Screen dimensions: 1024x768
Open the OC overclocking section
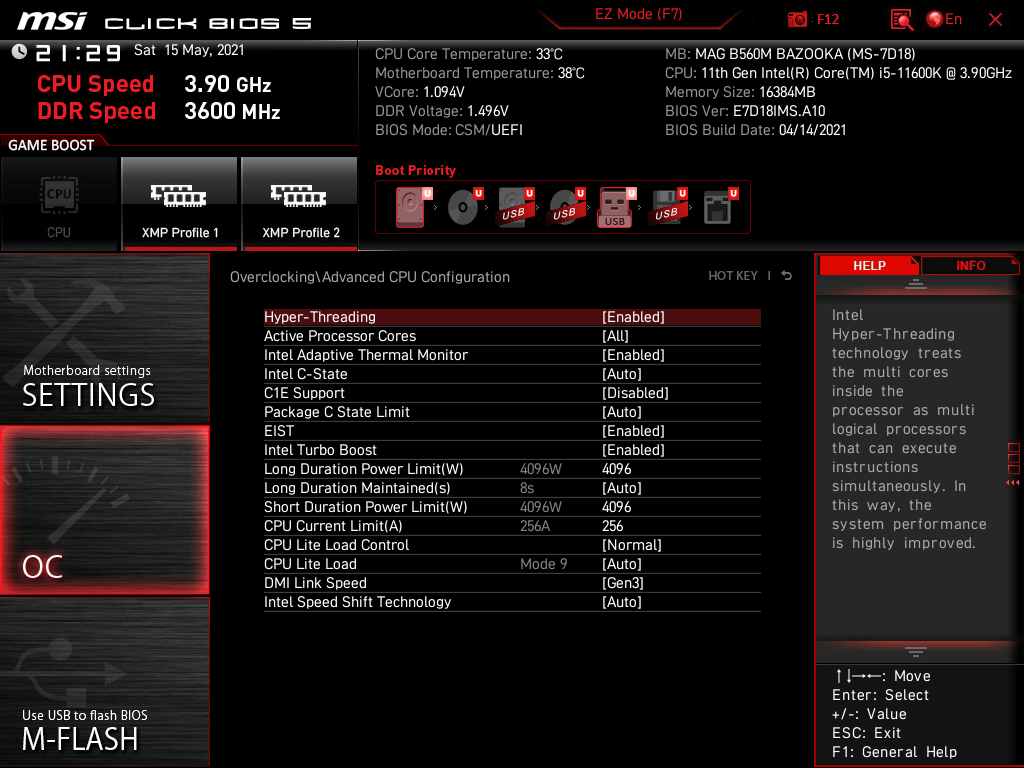click(x=104, y=510)
